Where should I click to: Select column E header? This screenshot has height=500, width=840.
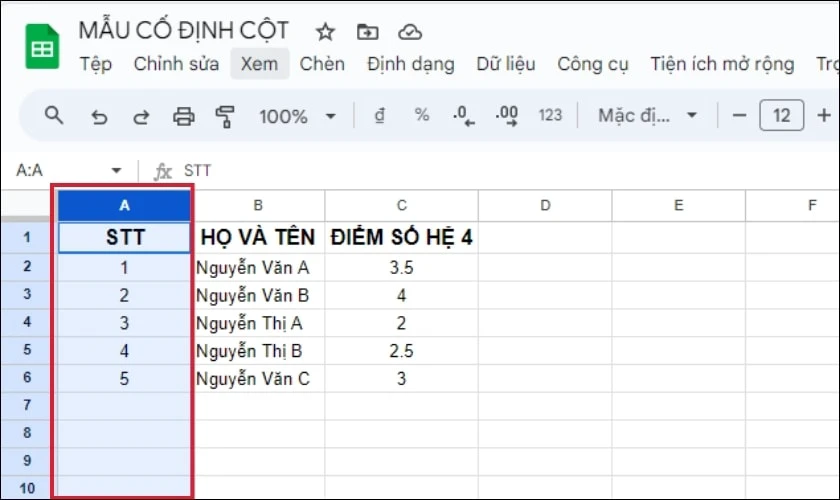point(678,205)
